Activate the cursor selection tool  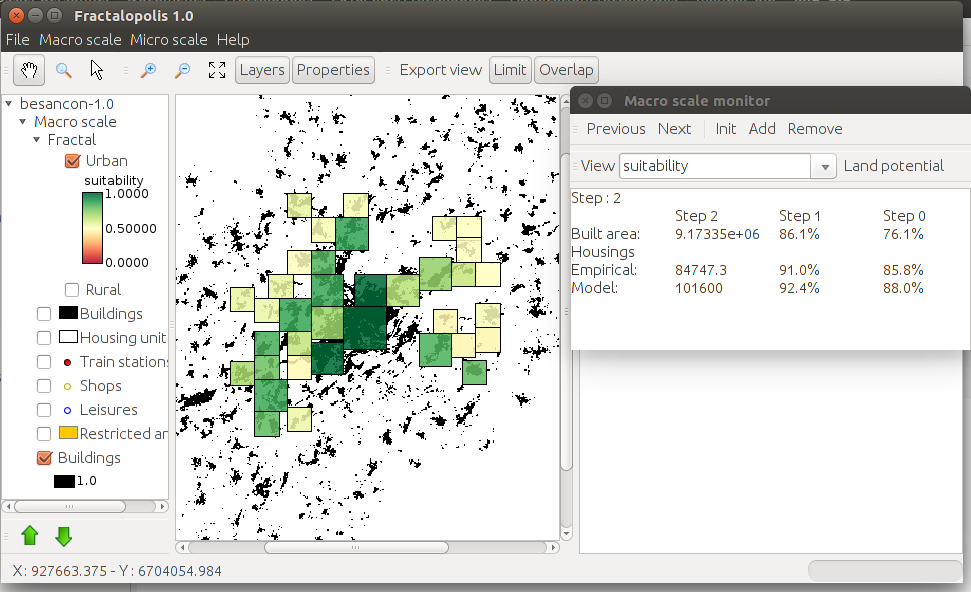click(96, 70)
